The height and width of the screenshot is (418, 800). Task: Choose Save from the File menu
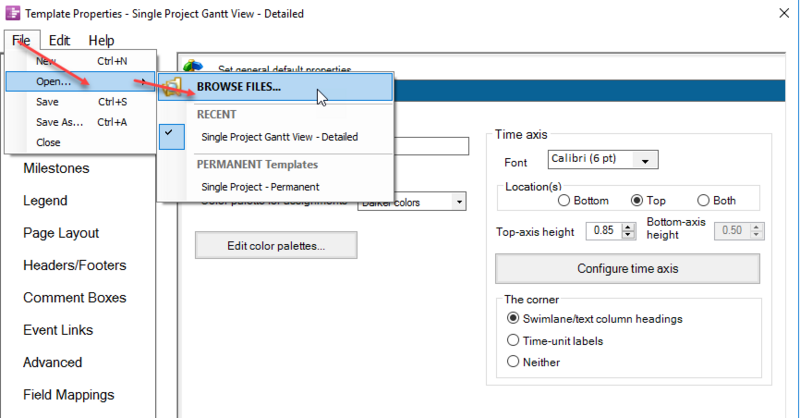click(81, 102)
